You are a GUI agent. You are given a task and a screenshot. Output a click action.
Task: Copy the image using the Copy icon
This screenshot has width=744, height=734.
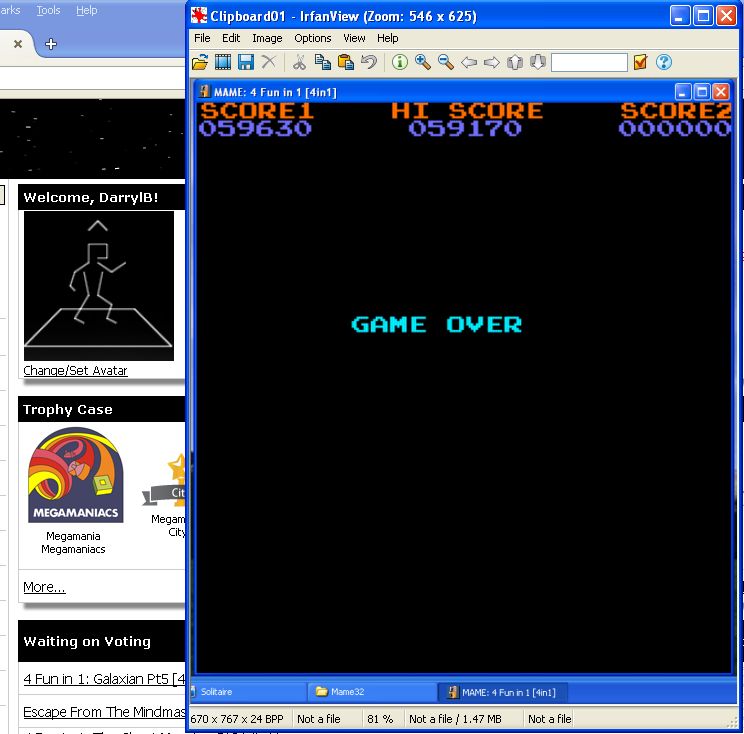(x=322, y=62)
